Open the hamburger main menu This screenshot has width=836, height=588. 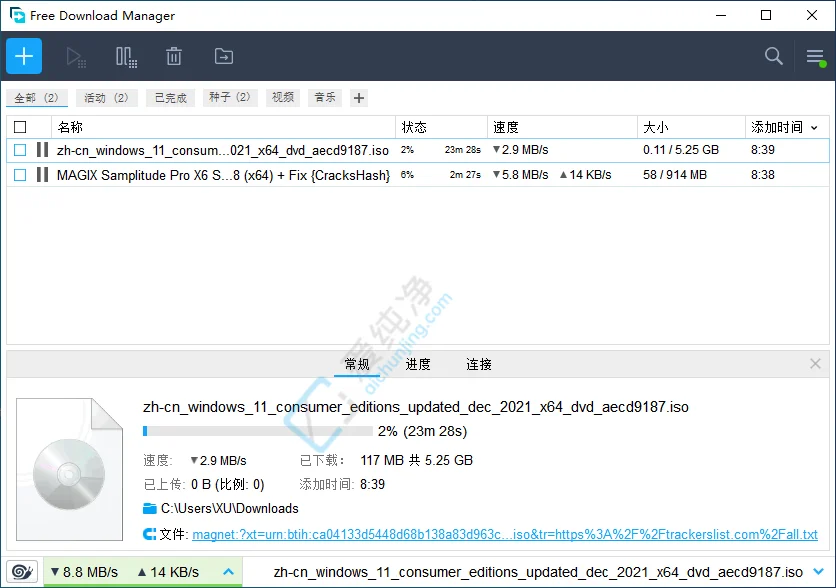coord(816,57)
